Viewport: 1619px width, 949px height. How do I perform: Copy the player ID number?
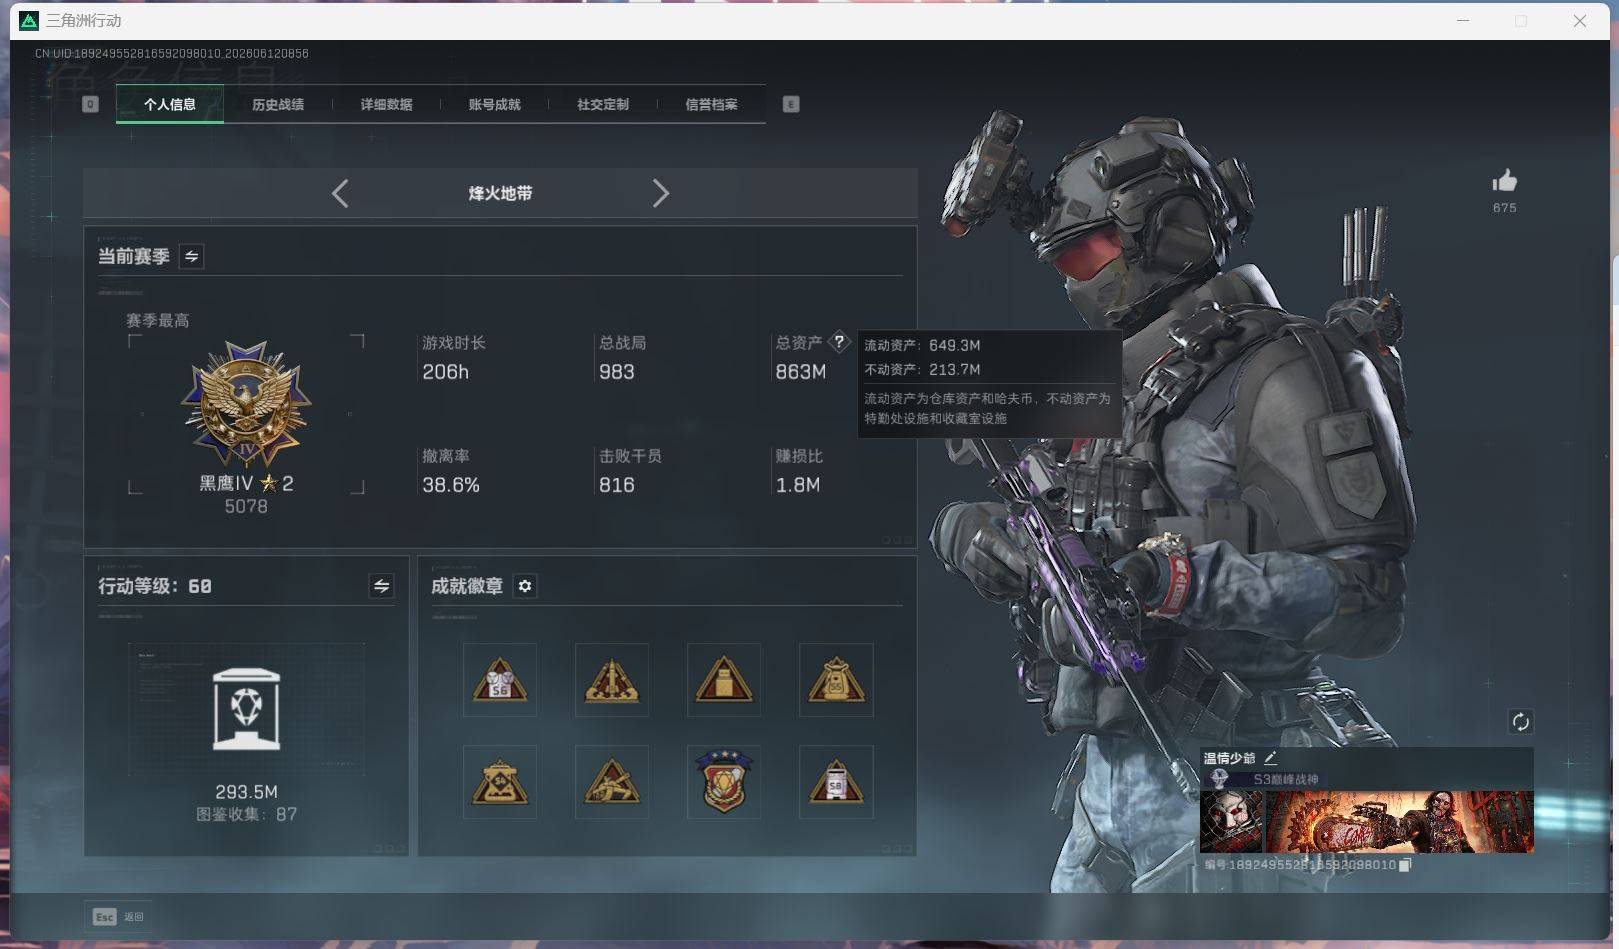[1405, 865]
